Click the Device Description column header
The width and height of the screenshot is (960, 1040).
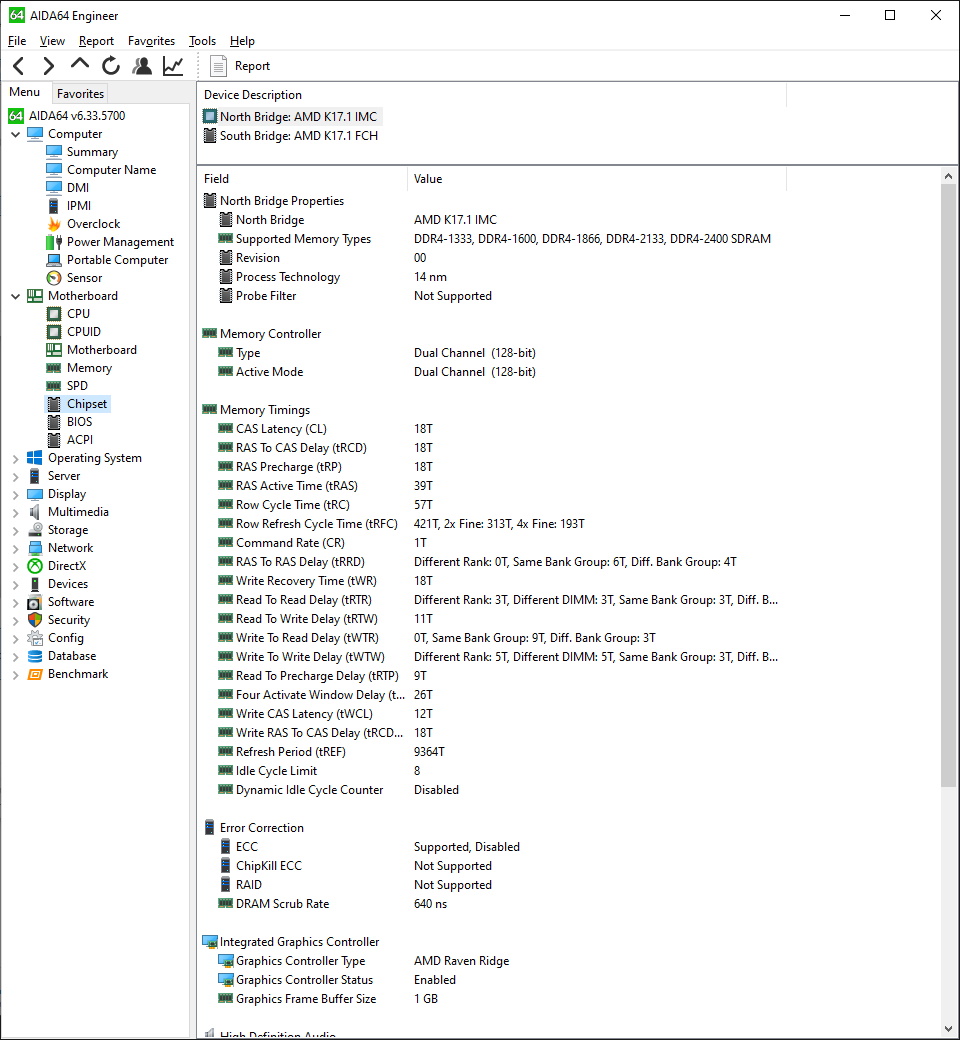(x=492, y=95)
